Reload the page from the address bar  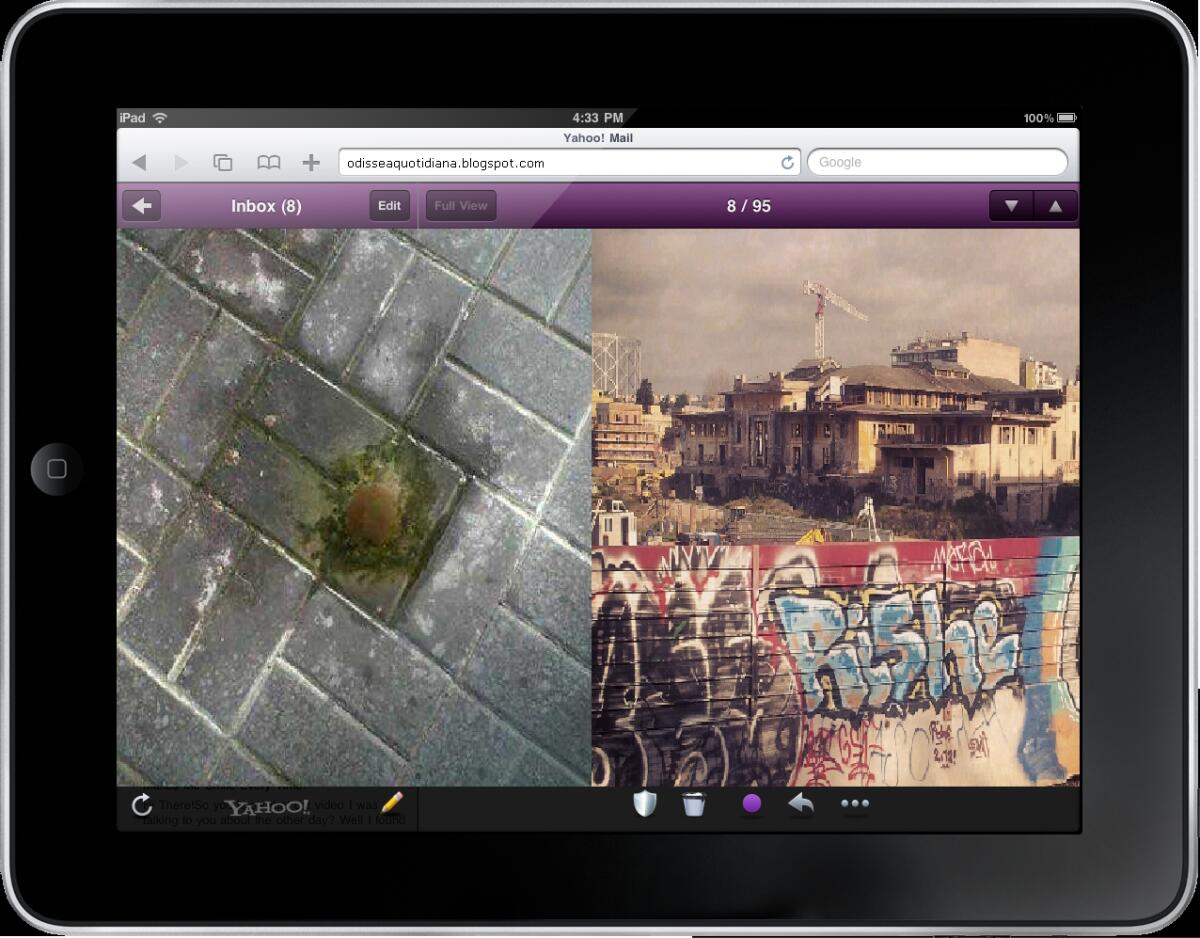click(787, 162)
